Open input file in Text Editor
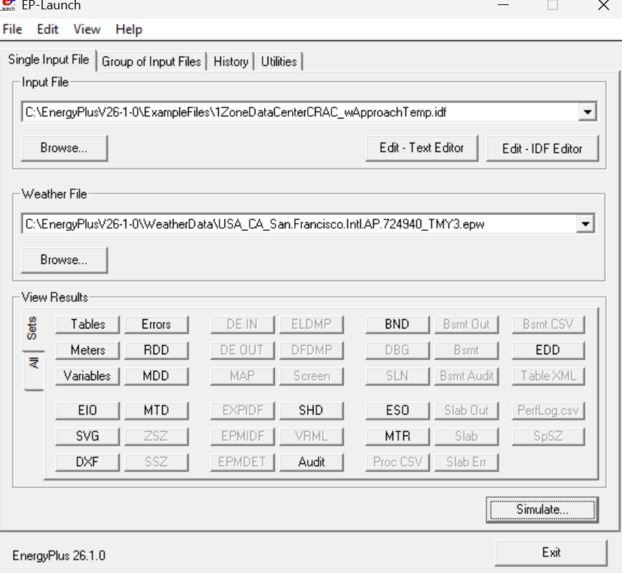The width and height of the screenshot is (622, 573). click(x=422, y=148)
